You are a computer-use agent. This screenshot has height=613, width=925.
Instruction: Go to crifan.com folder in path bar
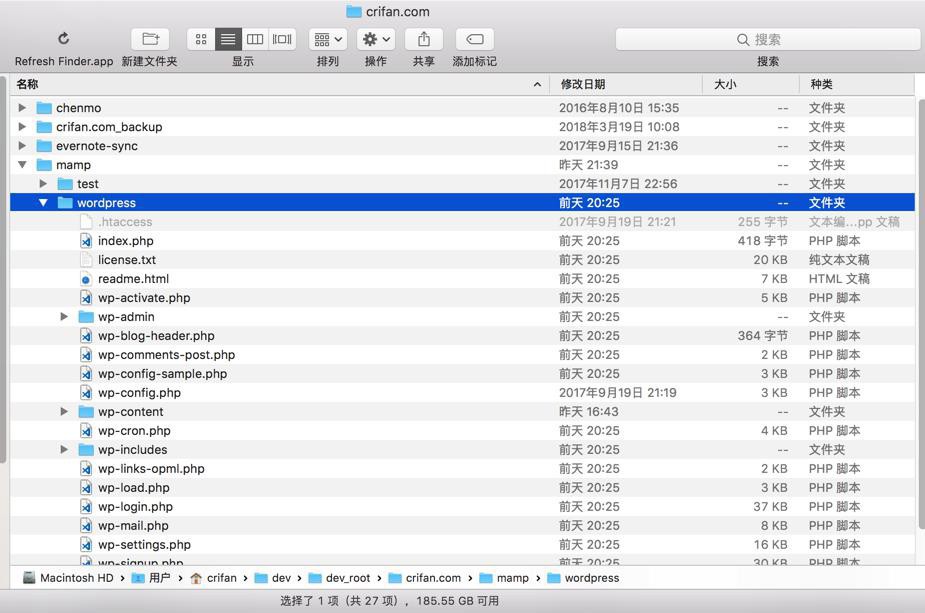(x=425, y=578)
